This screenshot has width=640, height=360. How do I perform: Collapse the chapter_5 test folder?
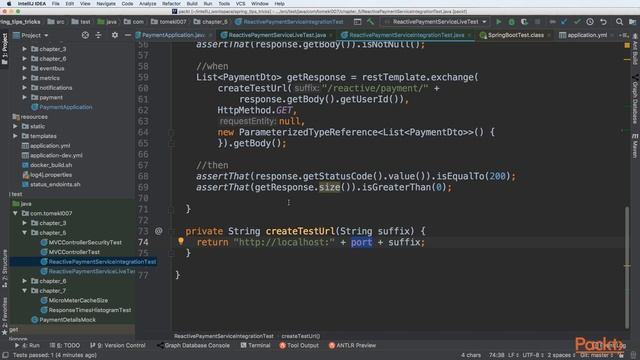coord(24,233)
